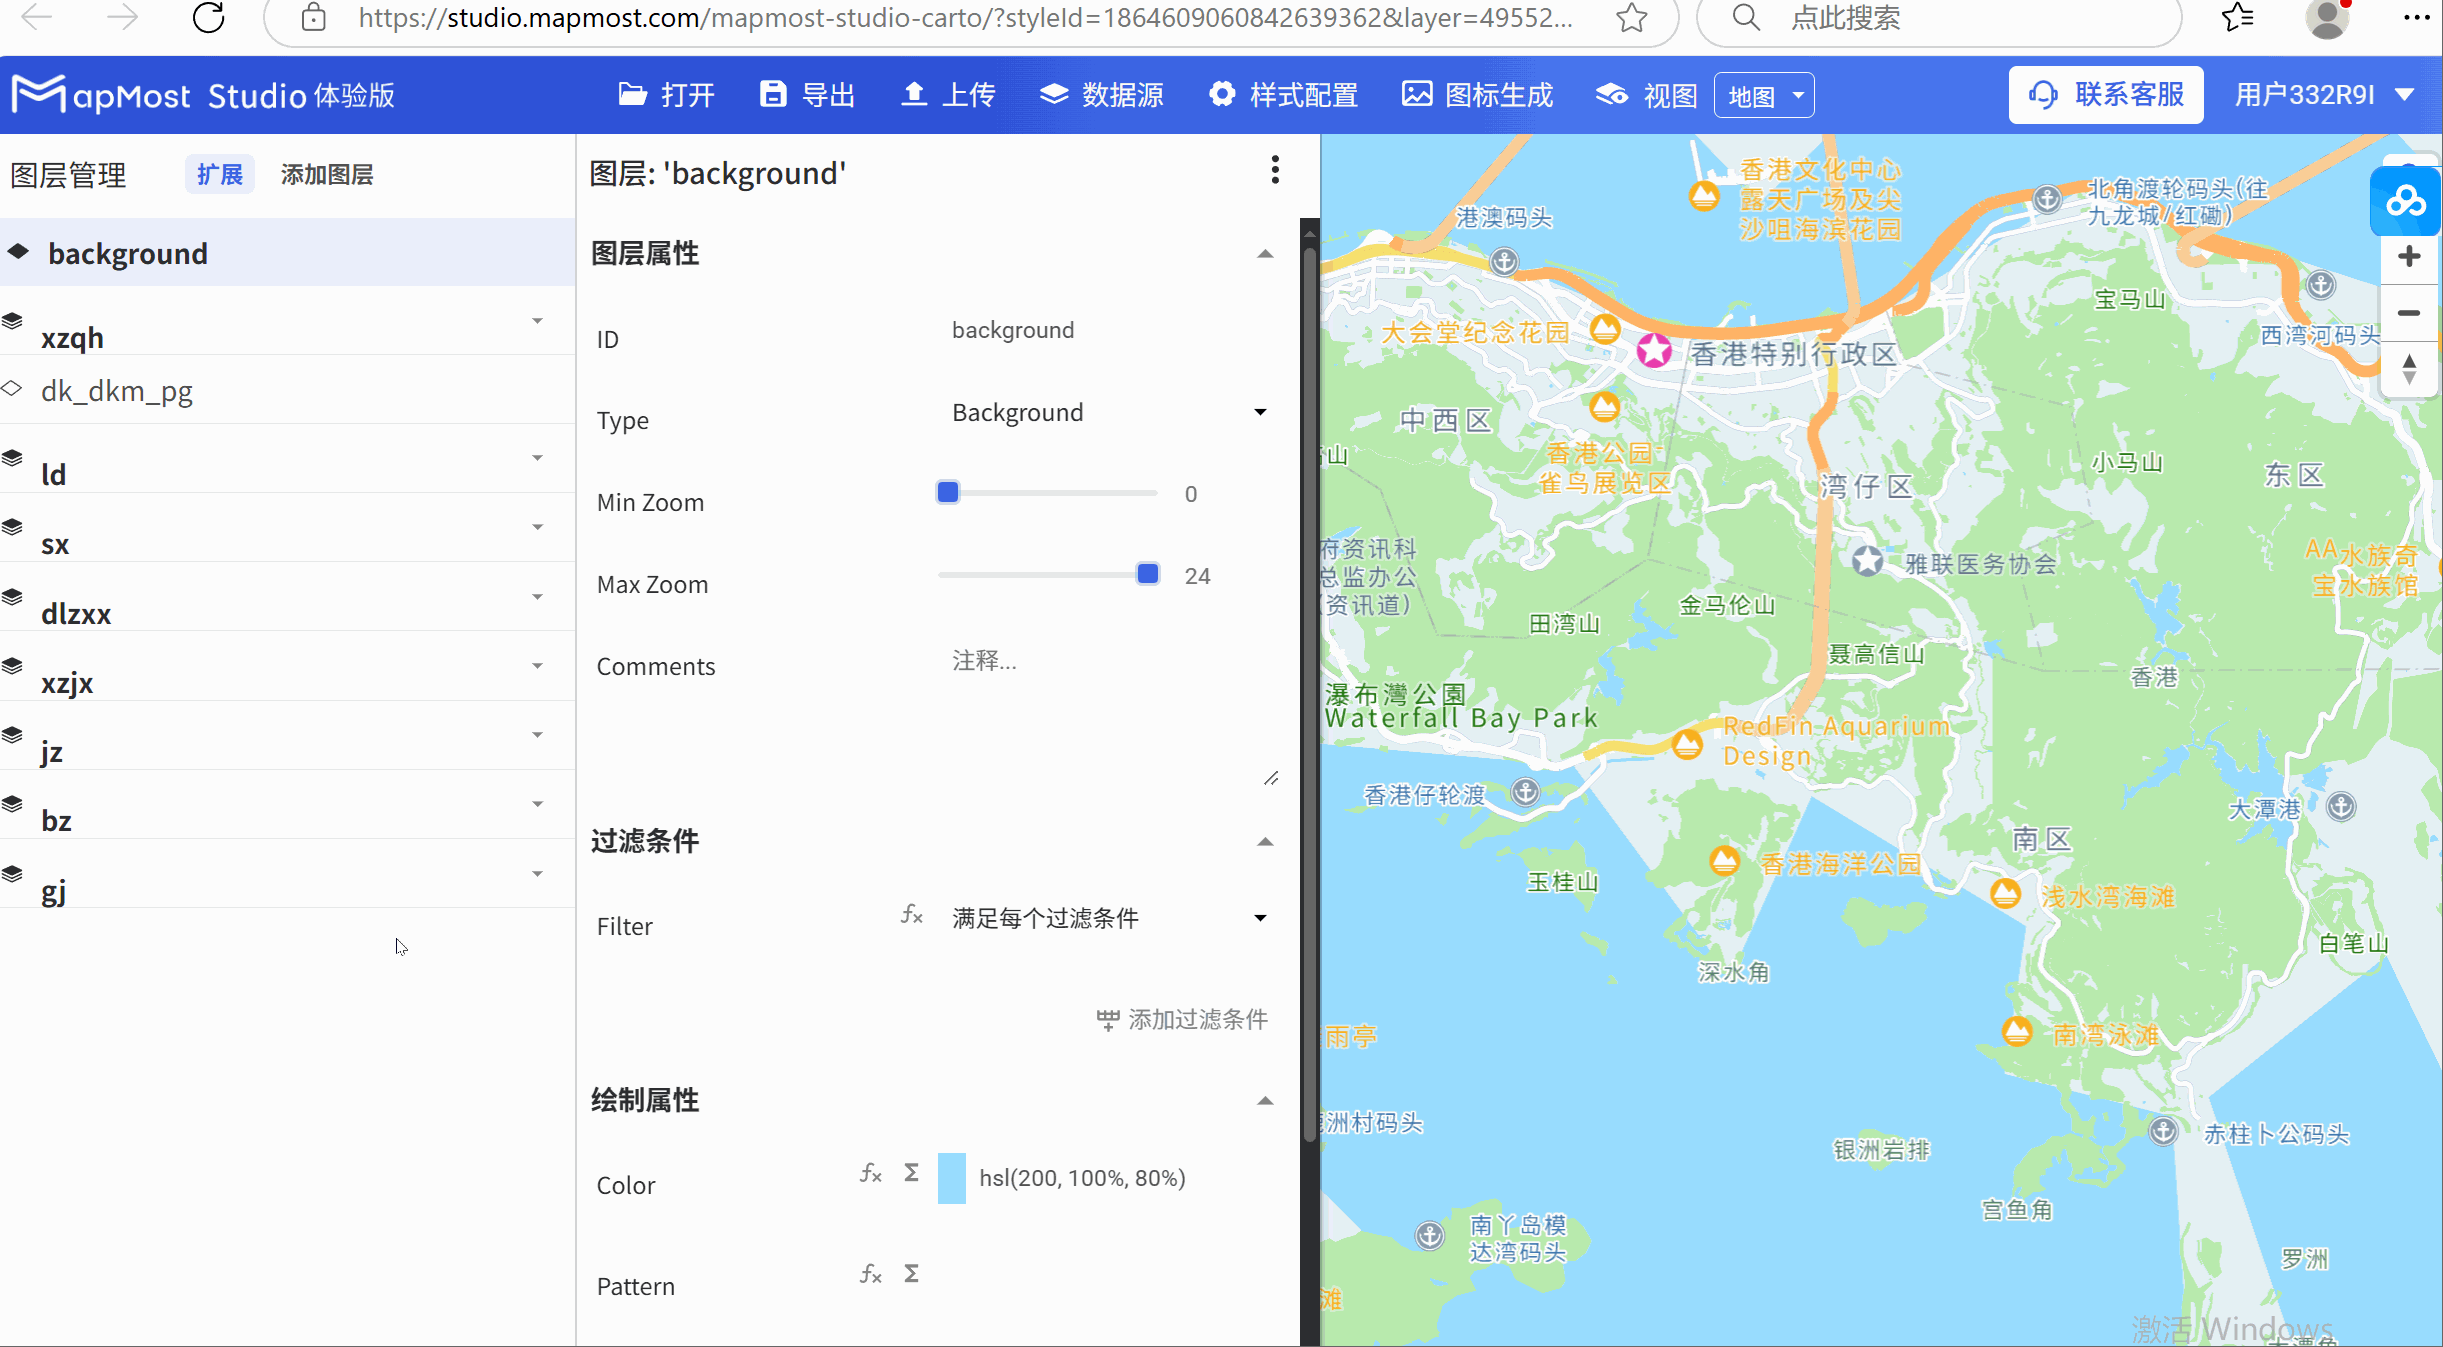The height and width of the screenshot is (1347, 2443).
Task: Open the 地图 map mode dropdown
Action: point(1764,94)
